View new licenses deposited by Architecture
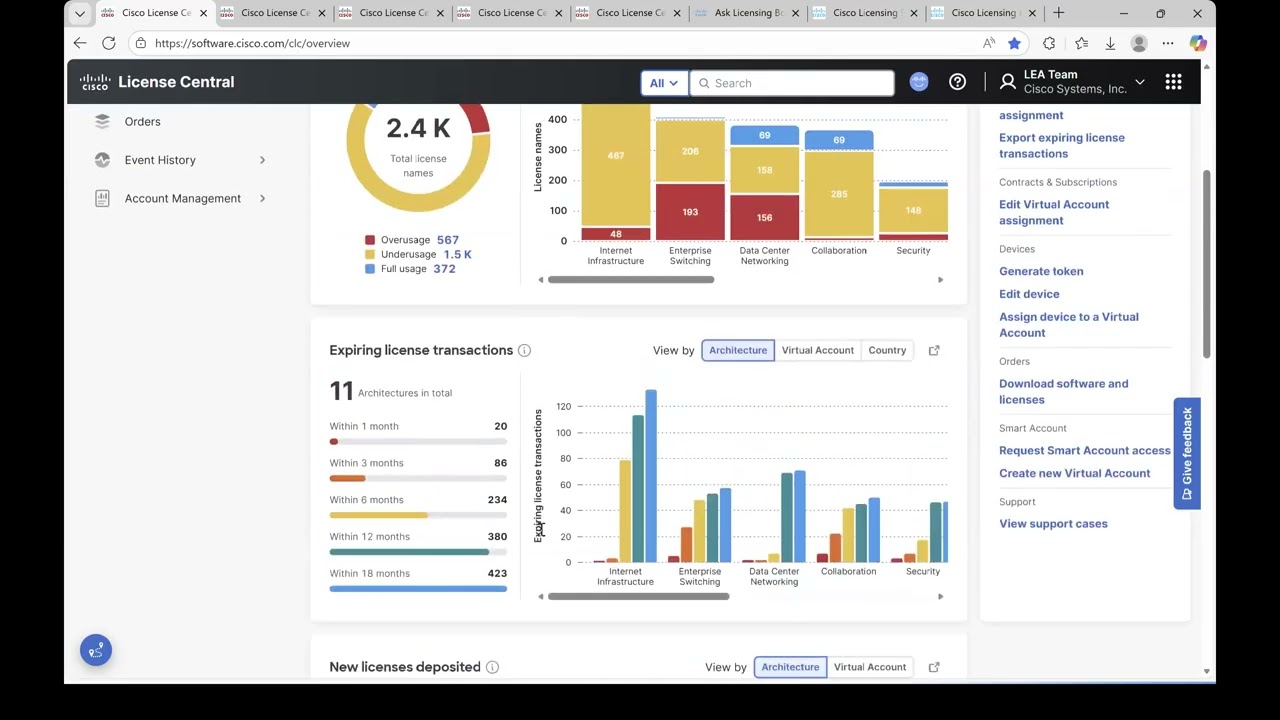 pos(790,667)
